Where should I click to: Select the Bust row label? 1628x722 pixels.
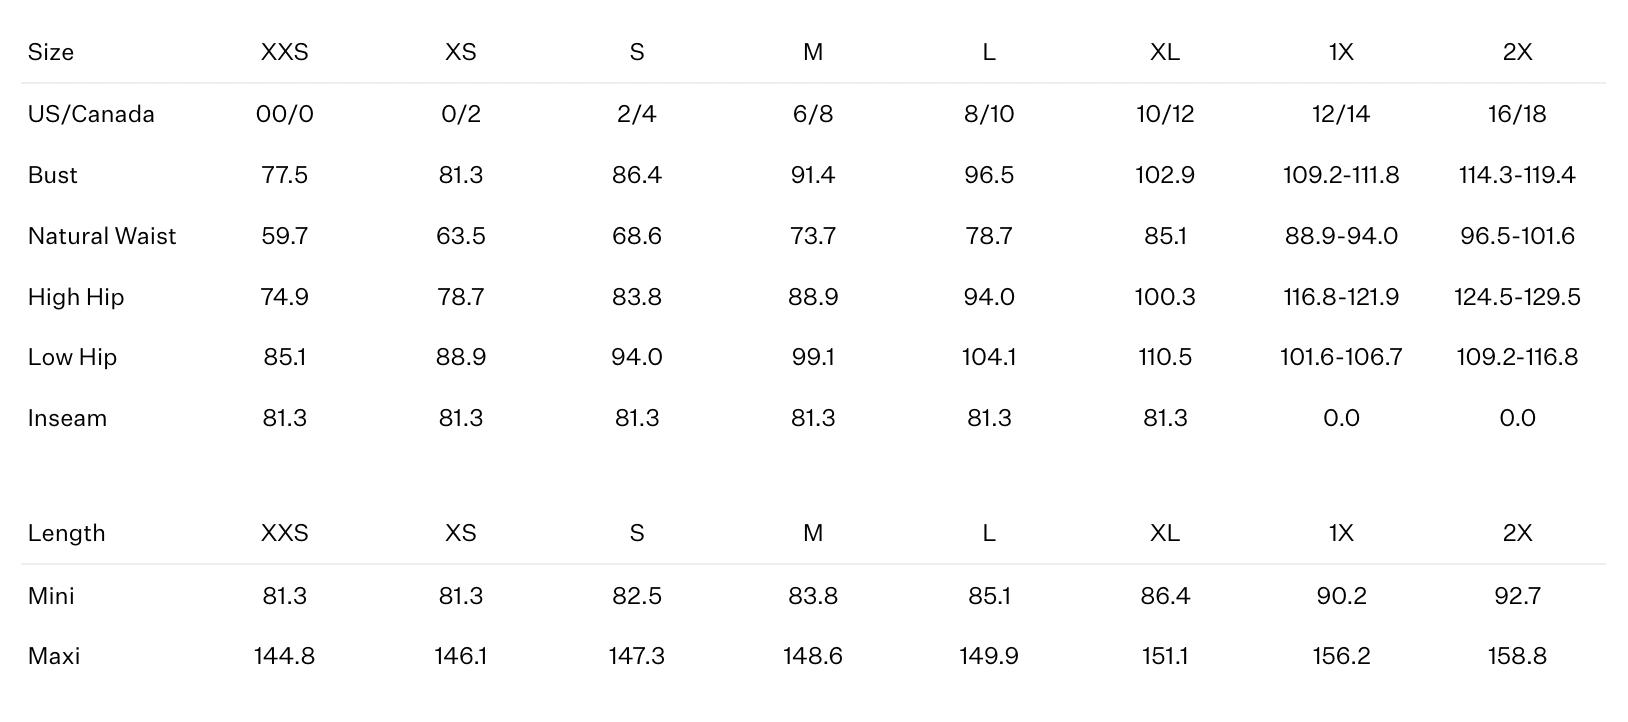(x=53, y=175)
